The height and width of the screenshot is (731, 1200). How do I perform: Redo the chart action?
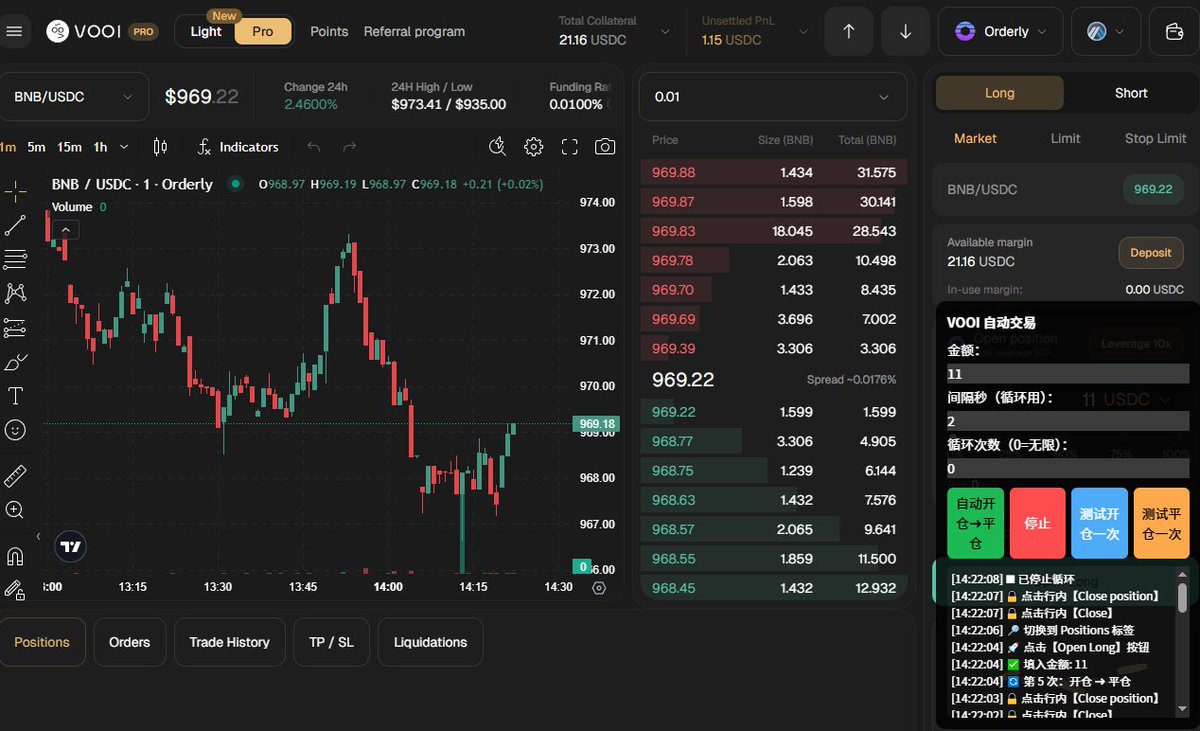pos(349,147)
